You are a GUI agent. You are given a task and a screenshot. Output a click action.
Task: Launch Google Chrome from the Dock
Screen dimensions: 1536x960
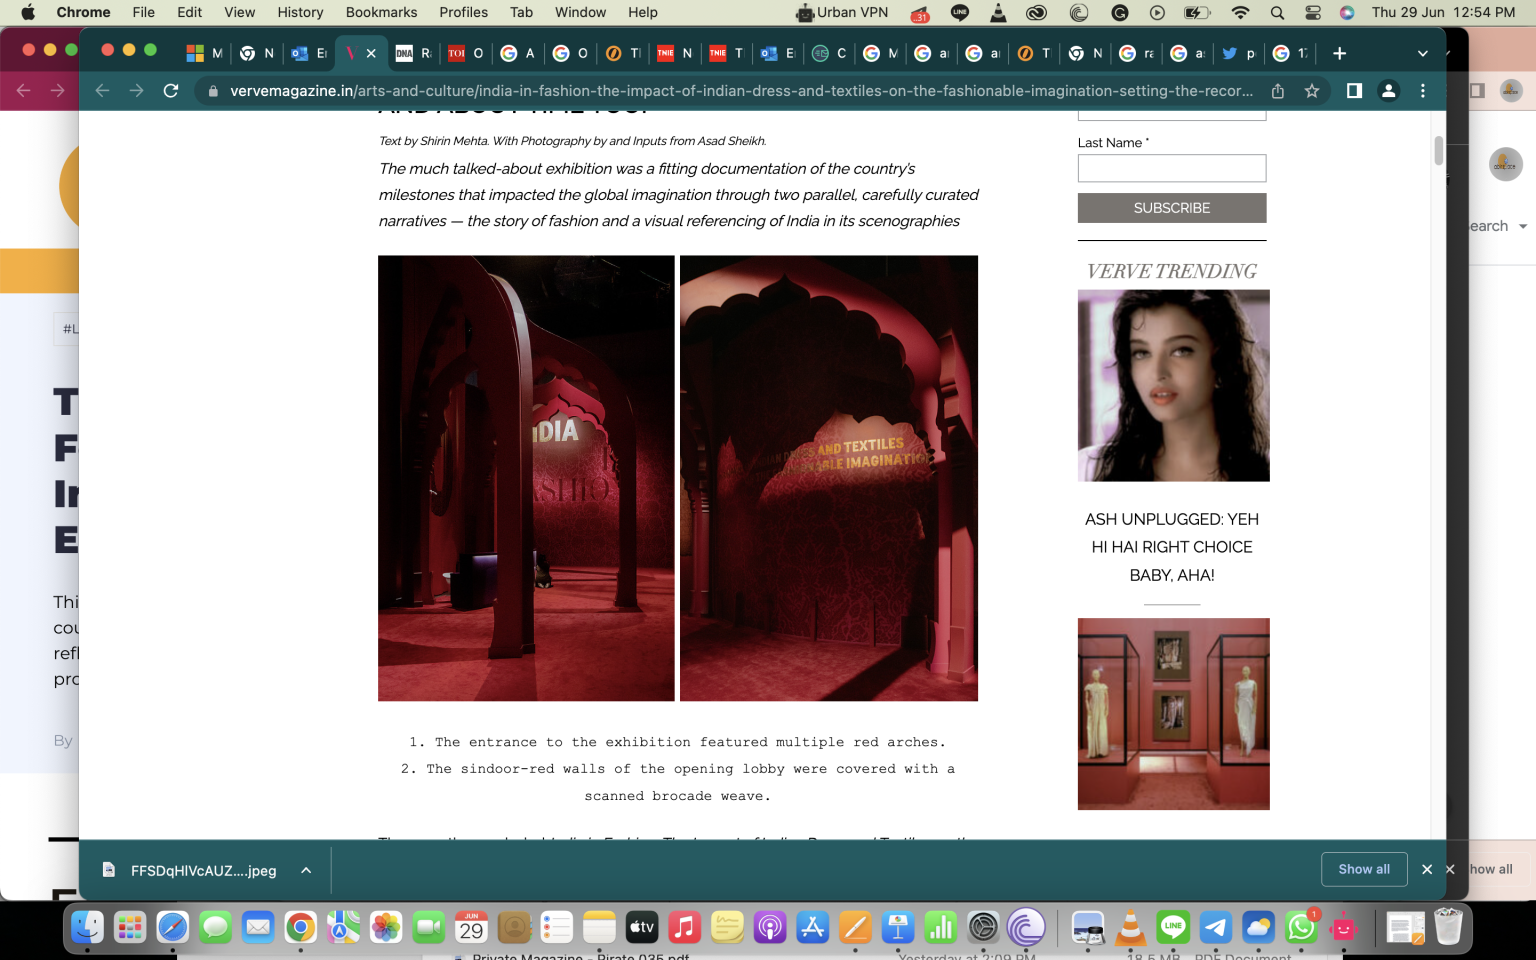(x=300, y=928)
